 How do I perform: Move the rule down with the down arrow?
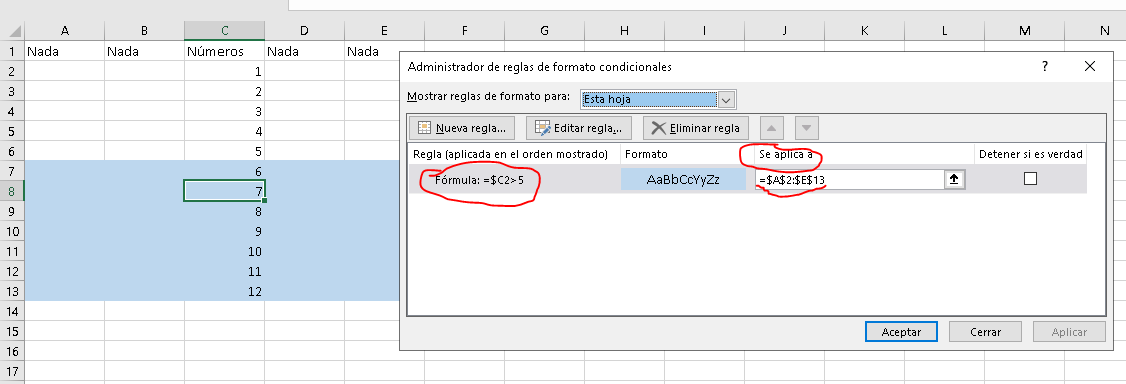[807, 128]
